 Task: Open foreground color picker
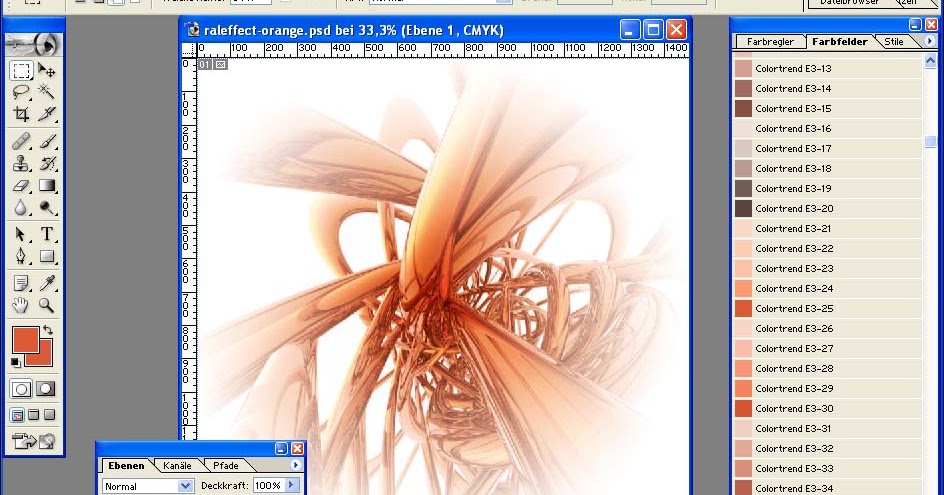(25, 339)
